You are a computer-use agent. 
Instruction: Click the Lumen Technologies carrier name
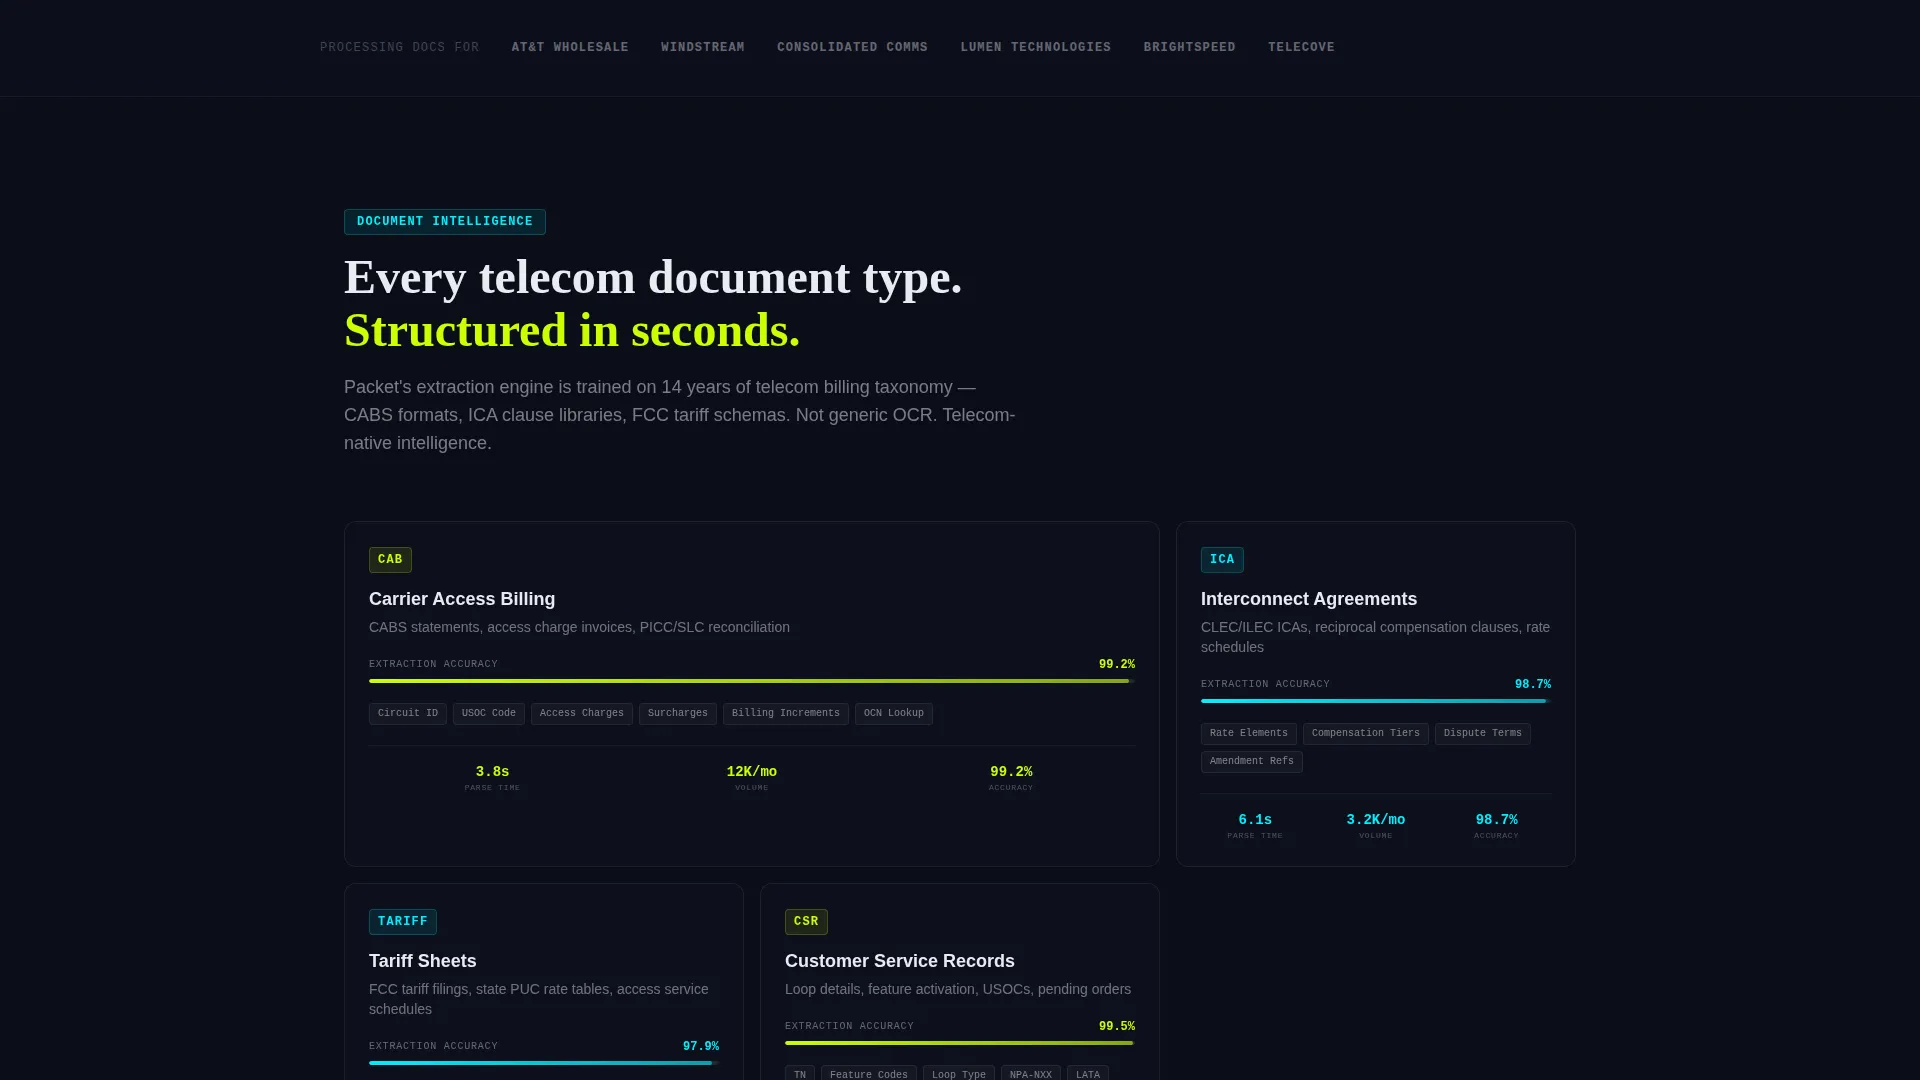[x=1035, y=47]
